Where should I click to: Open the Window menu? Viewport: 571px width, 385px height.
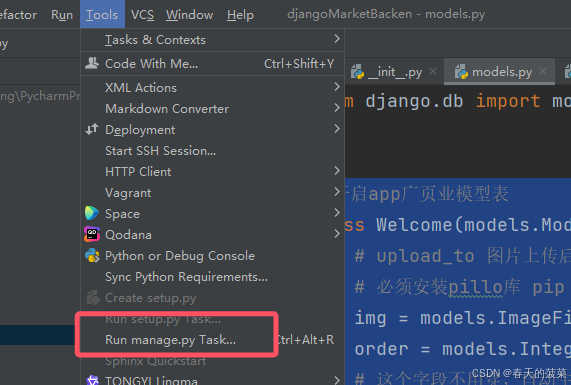189,15
